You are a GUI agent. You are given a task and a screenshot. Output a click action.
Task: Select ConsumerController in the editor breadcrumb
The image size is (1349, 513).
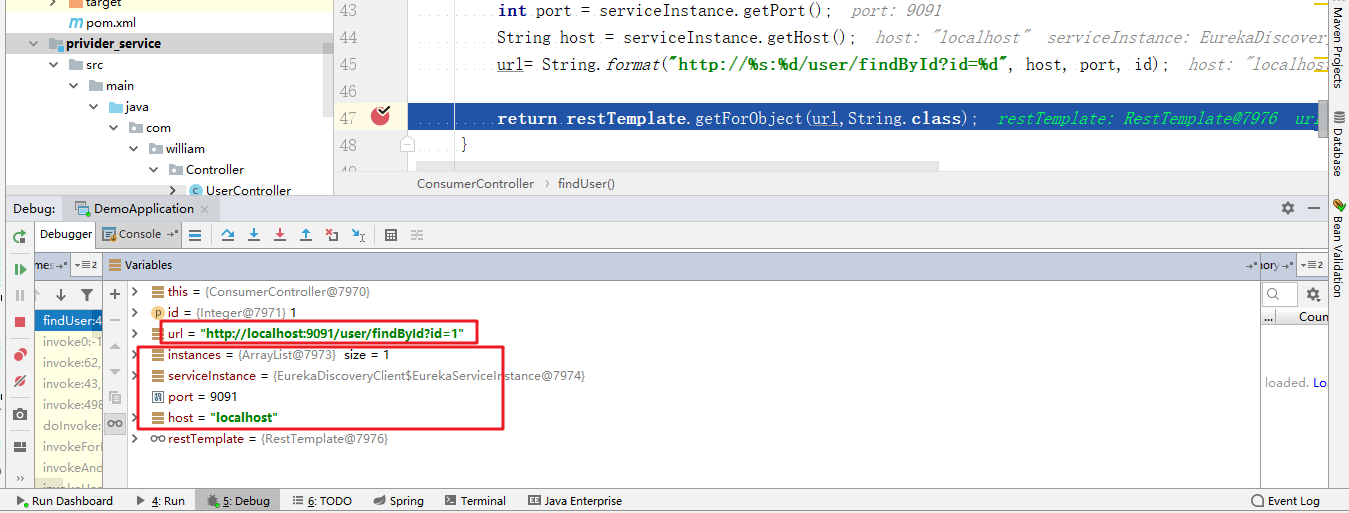pos(475,184)
